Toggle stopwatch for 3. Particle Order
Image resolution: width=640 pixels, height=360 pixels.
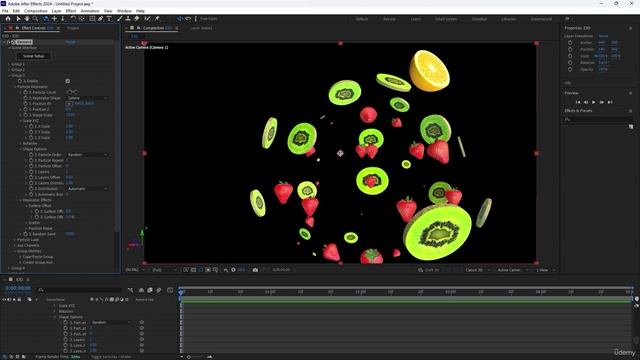[x=31, y=155]
